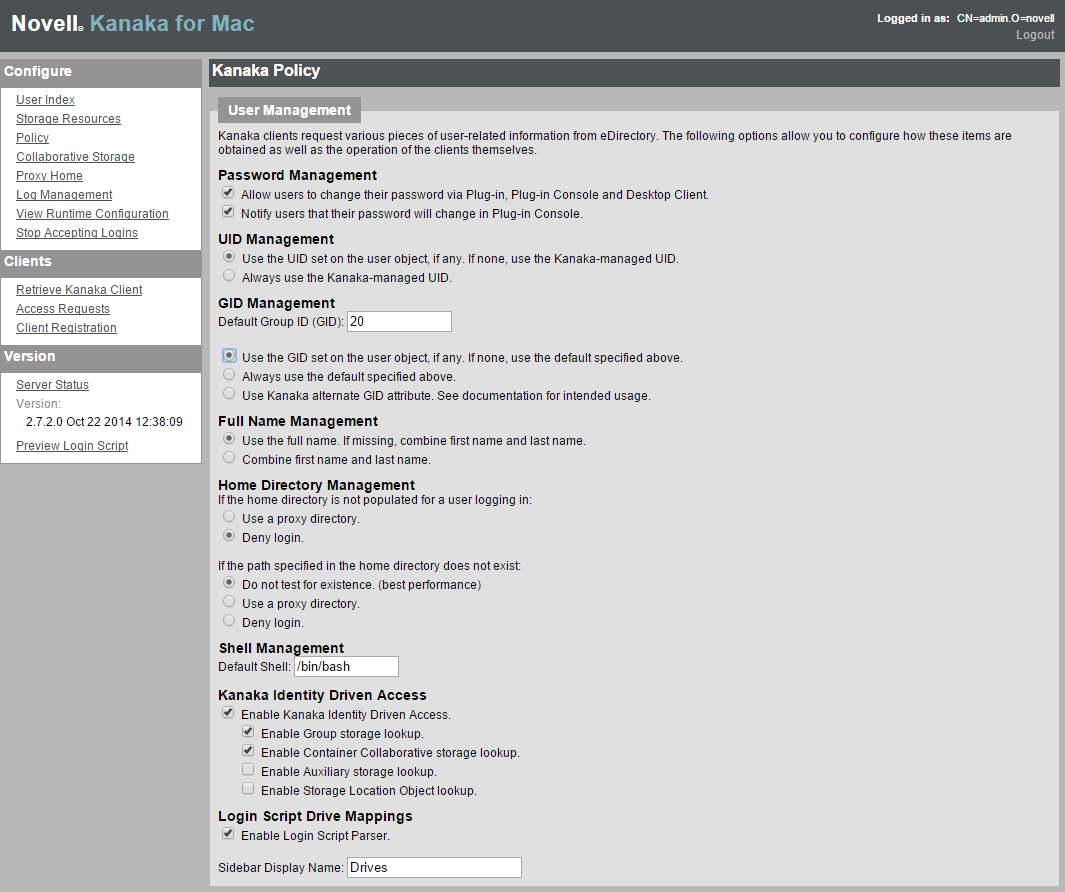Open Log Management

point(65,195)
